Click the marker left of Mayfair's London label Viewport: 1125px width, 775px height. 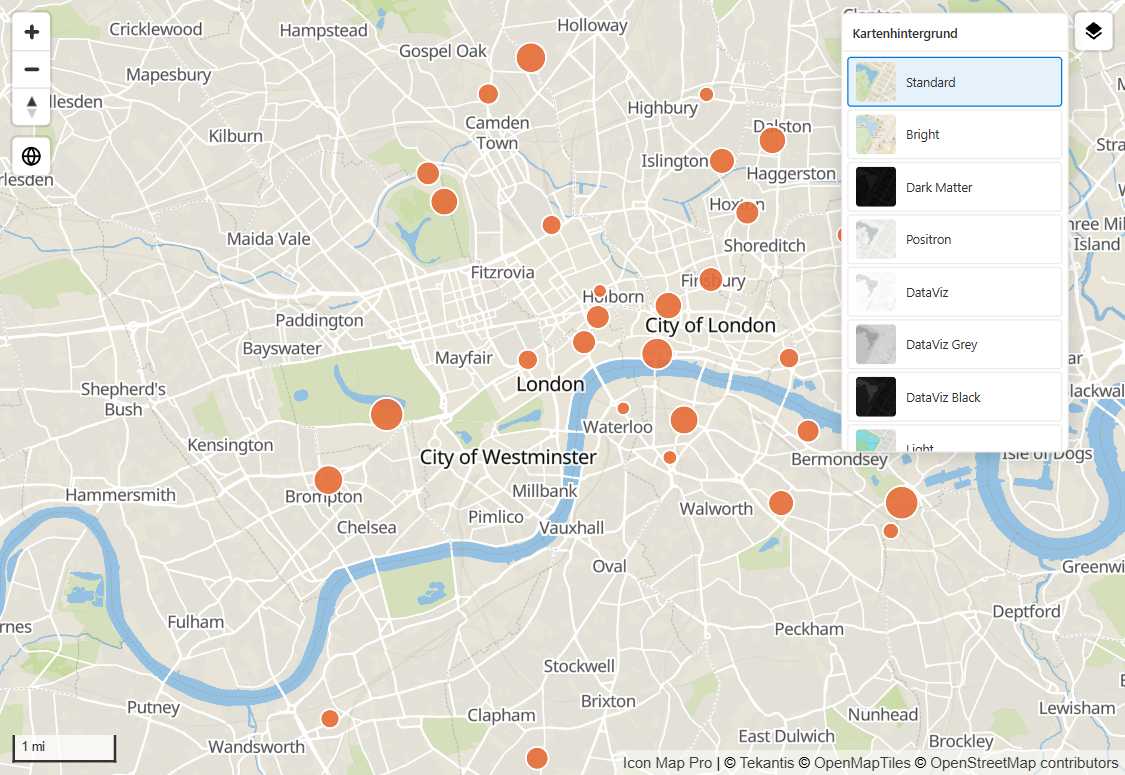[x=527, y=360]
